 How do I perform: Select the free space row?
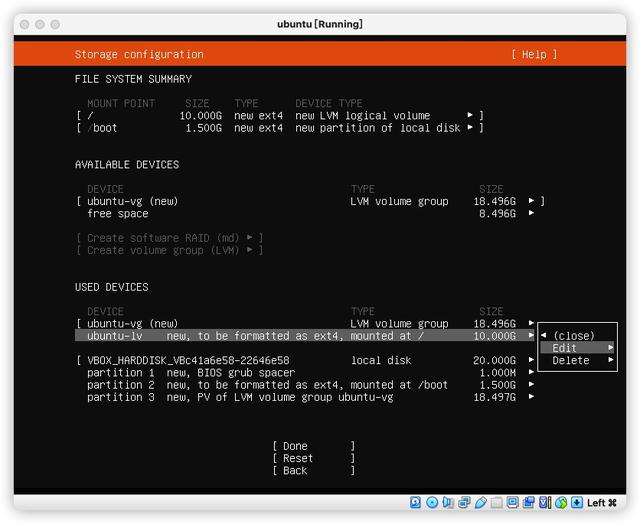(x=310, y=213)
